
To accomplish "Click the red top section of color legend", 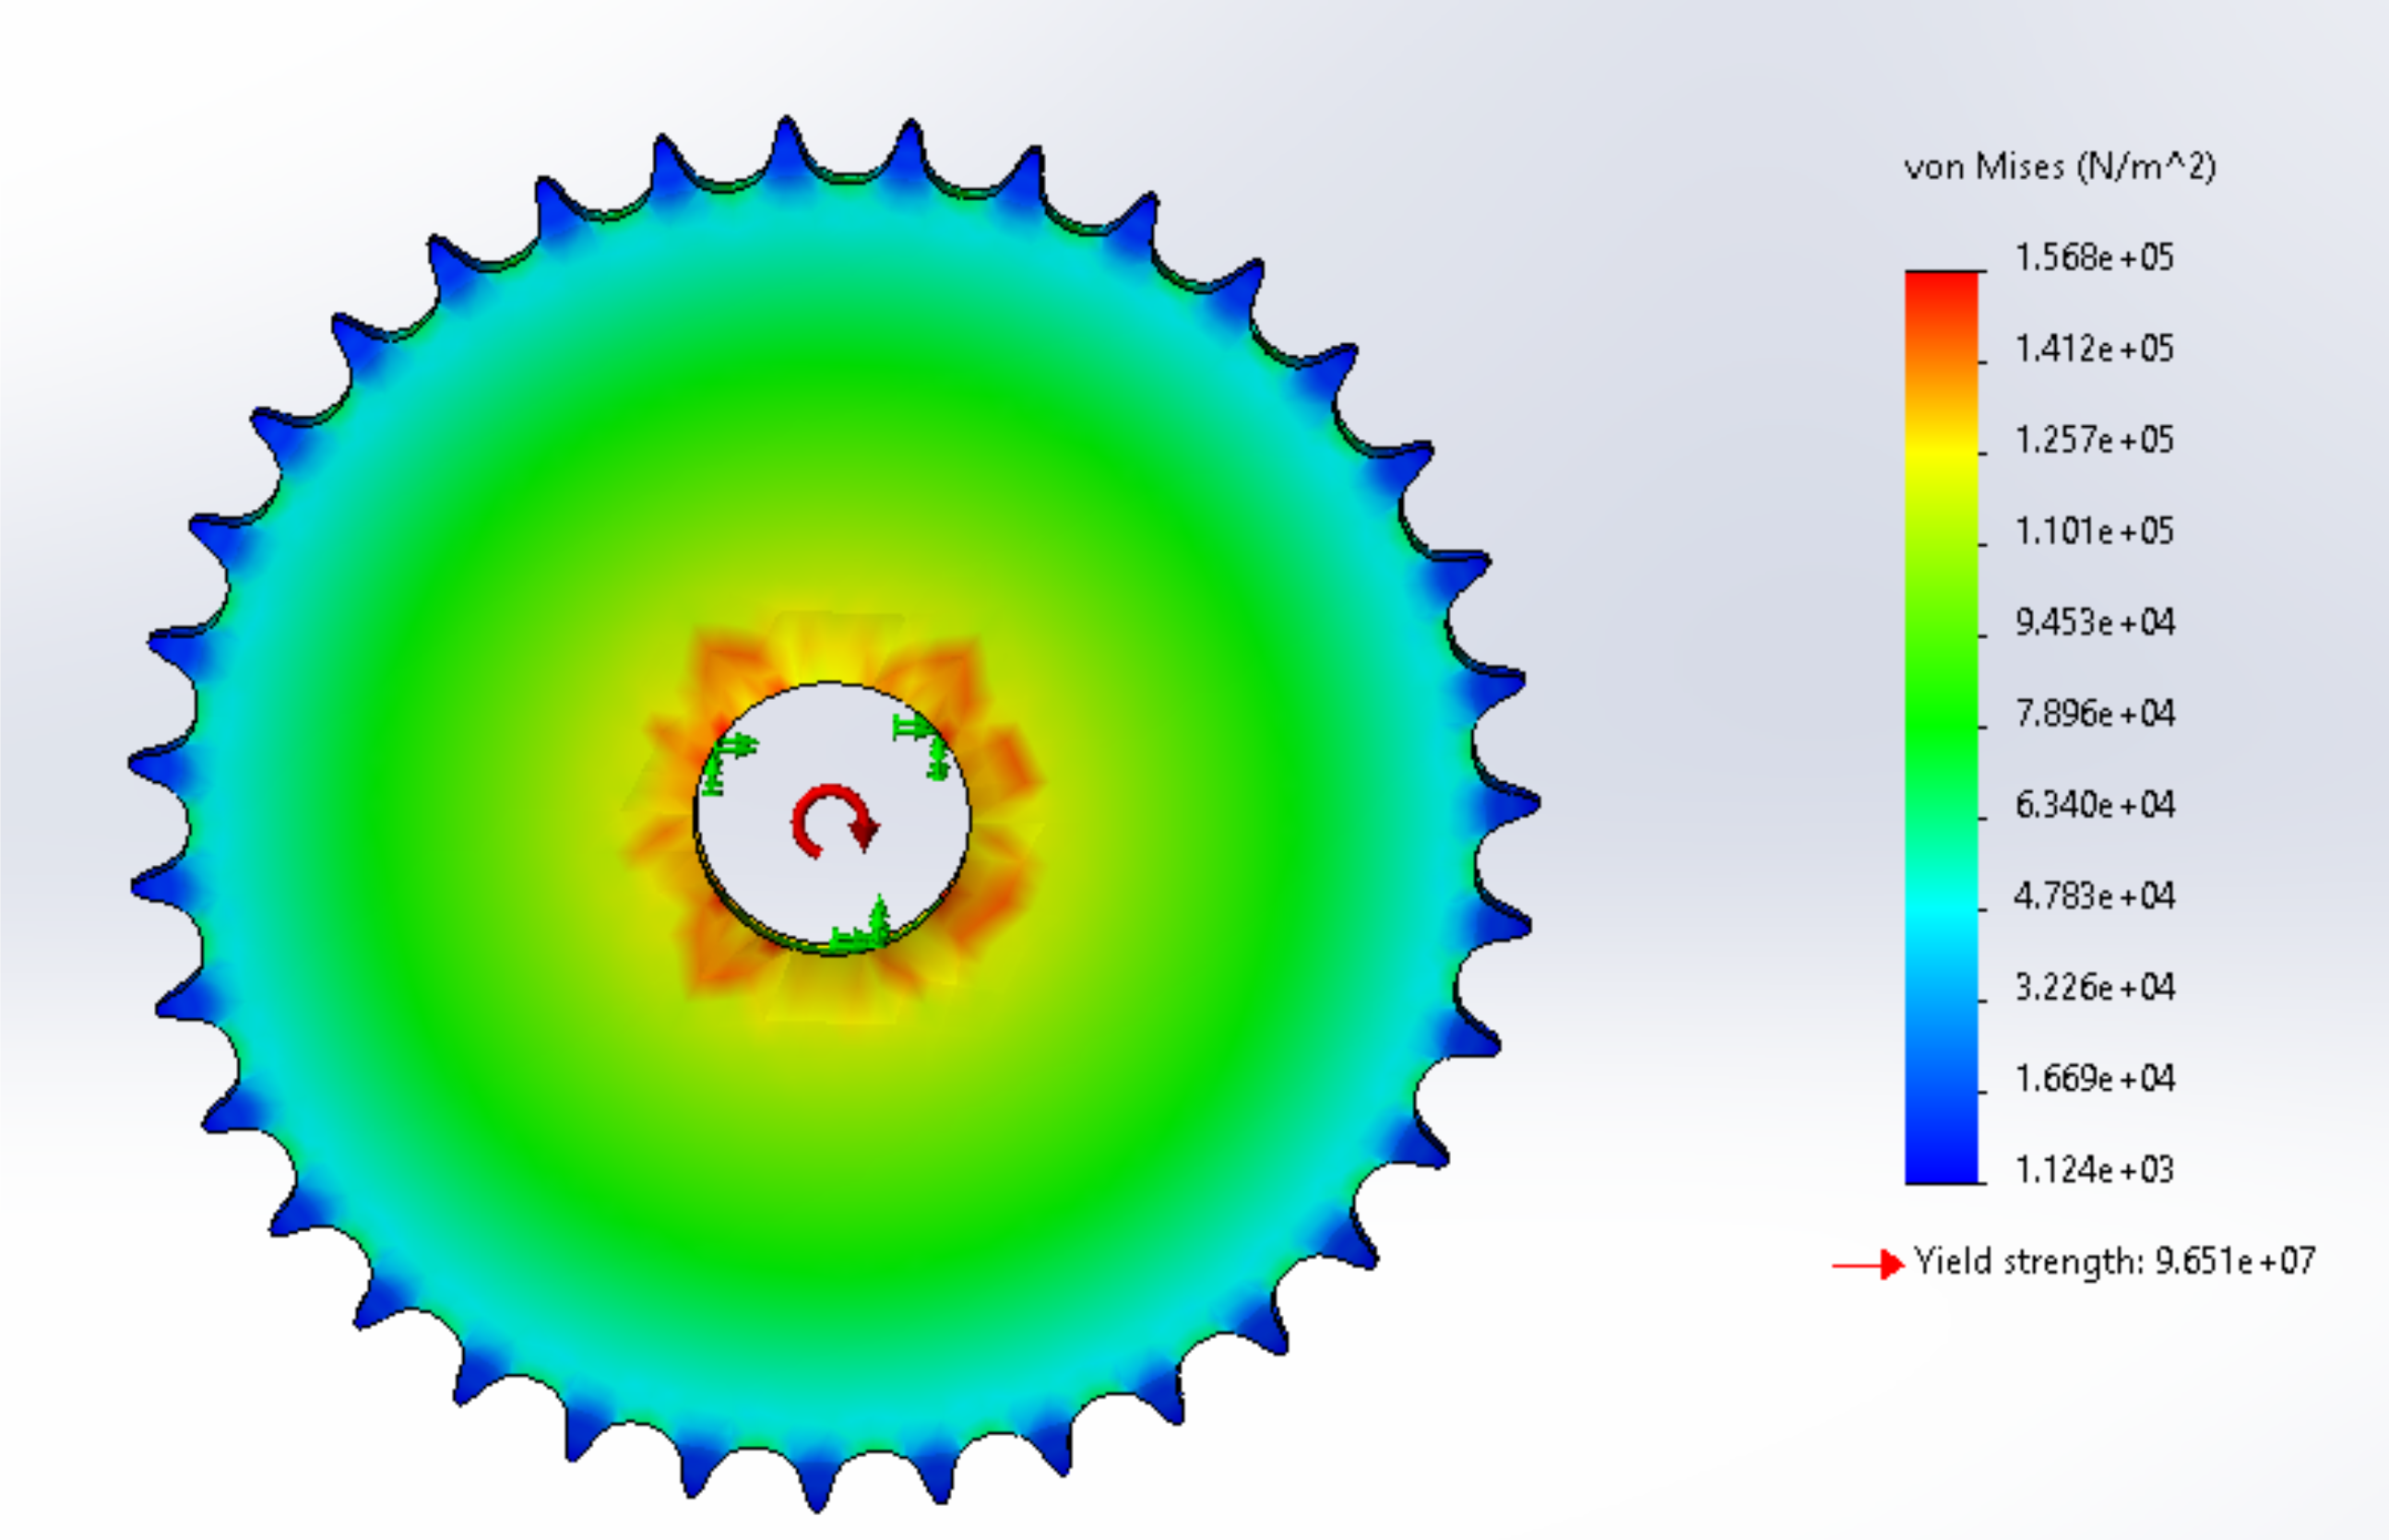I will (1941, 290).
